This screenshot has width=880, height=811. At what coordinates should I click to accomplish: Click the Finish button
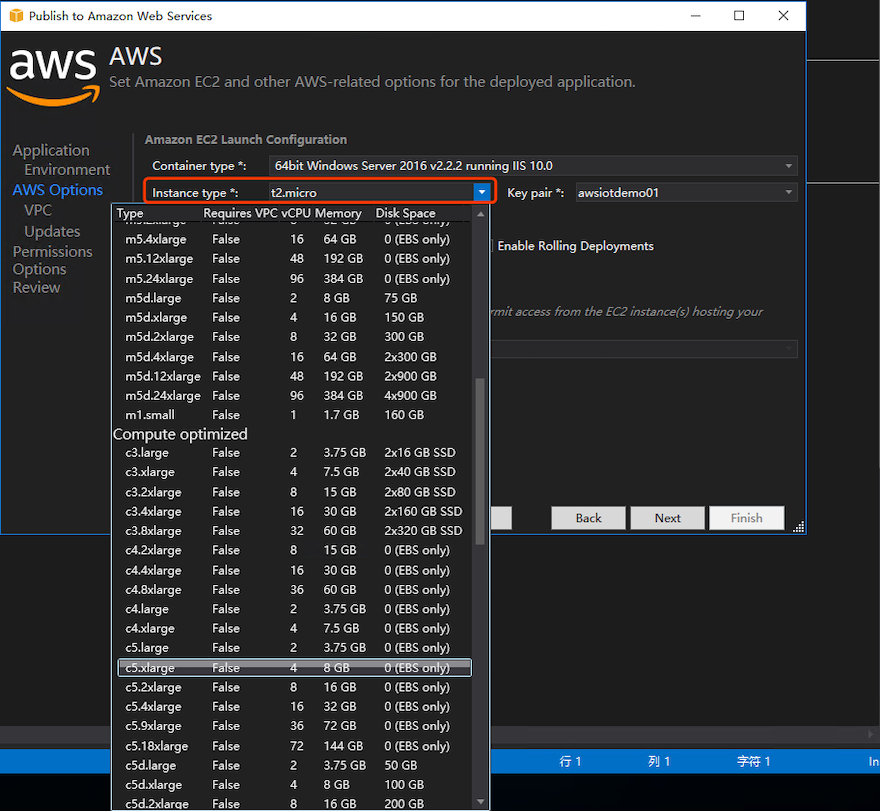pos(746,518)
